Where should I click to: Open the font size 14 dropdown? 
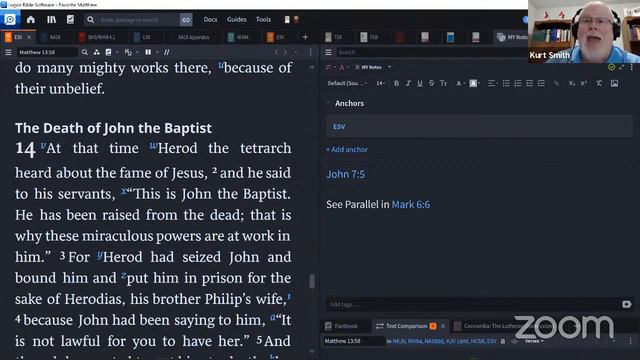(380, 83)
